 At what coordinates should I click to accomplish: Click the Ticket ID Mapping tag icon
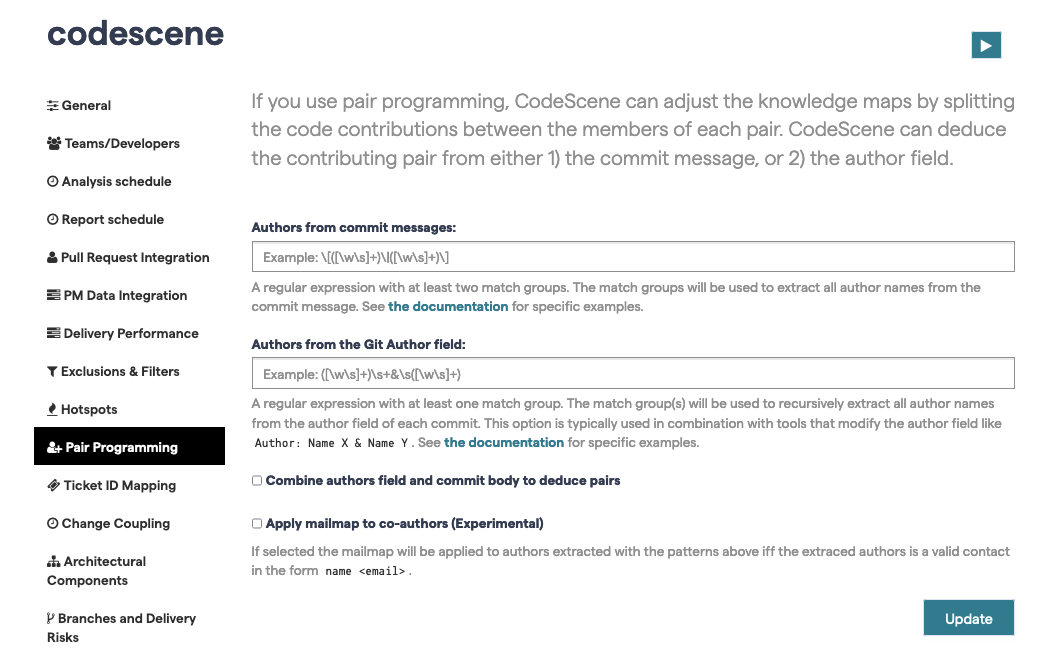(x=52, y=485)
